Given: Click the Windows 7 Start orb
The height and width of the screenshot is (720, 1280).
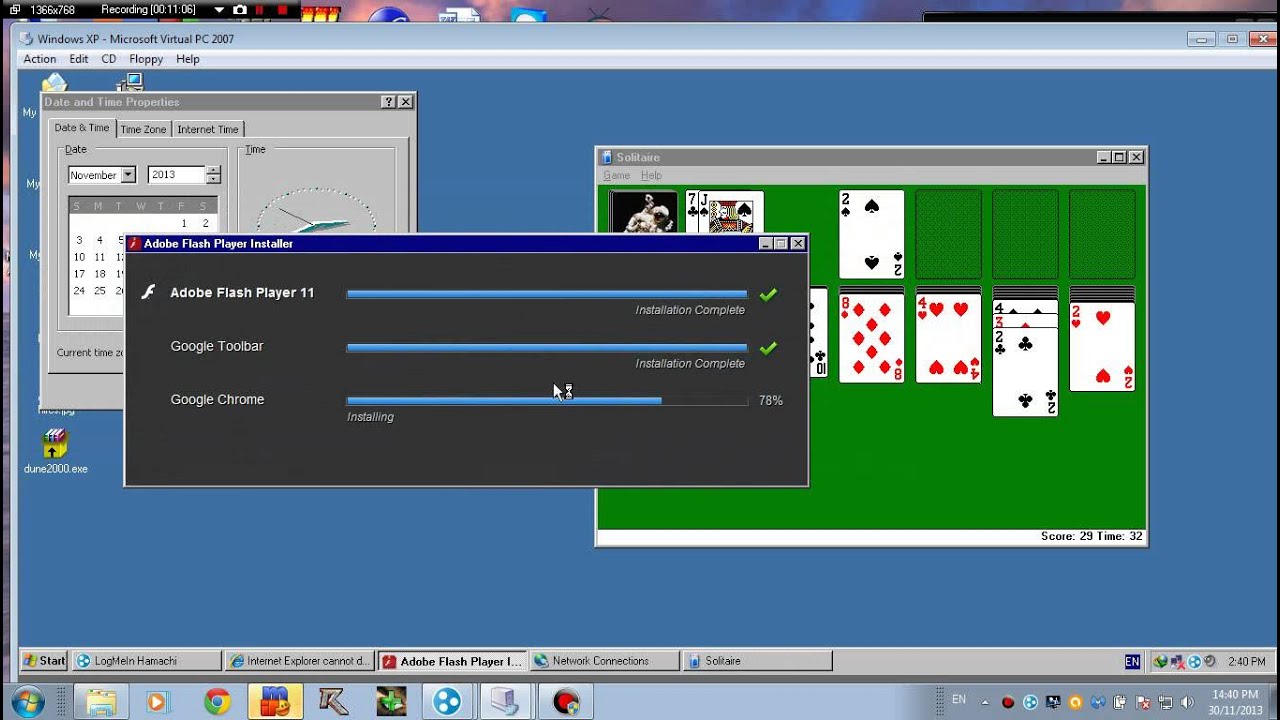Looking at the screenshot, I should point(27,700).
